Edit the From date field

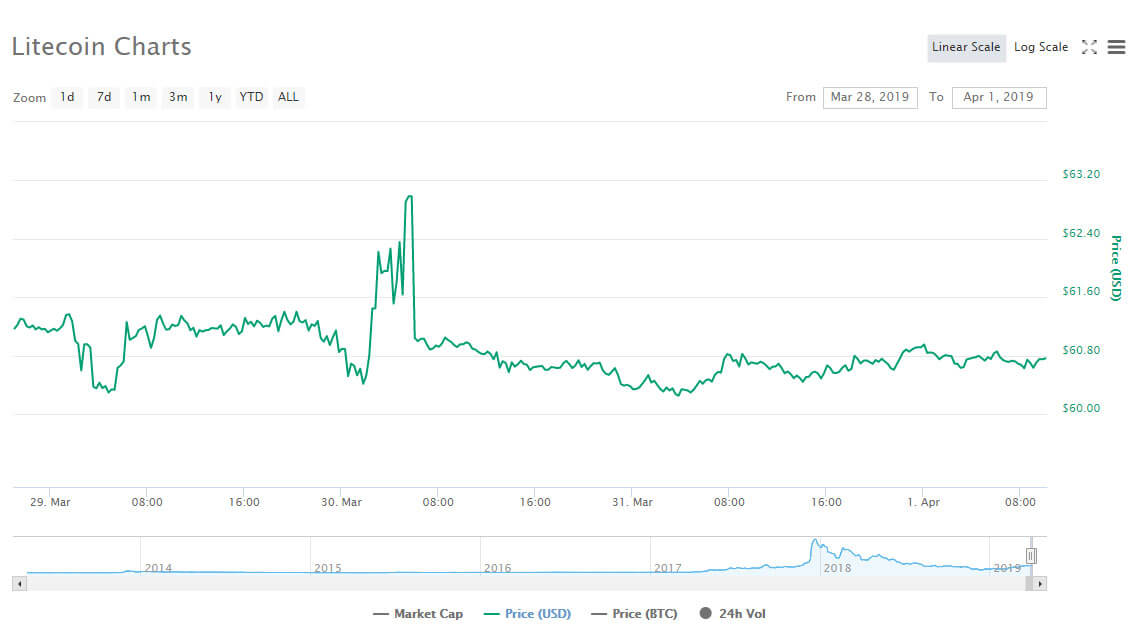click(870, 97)
